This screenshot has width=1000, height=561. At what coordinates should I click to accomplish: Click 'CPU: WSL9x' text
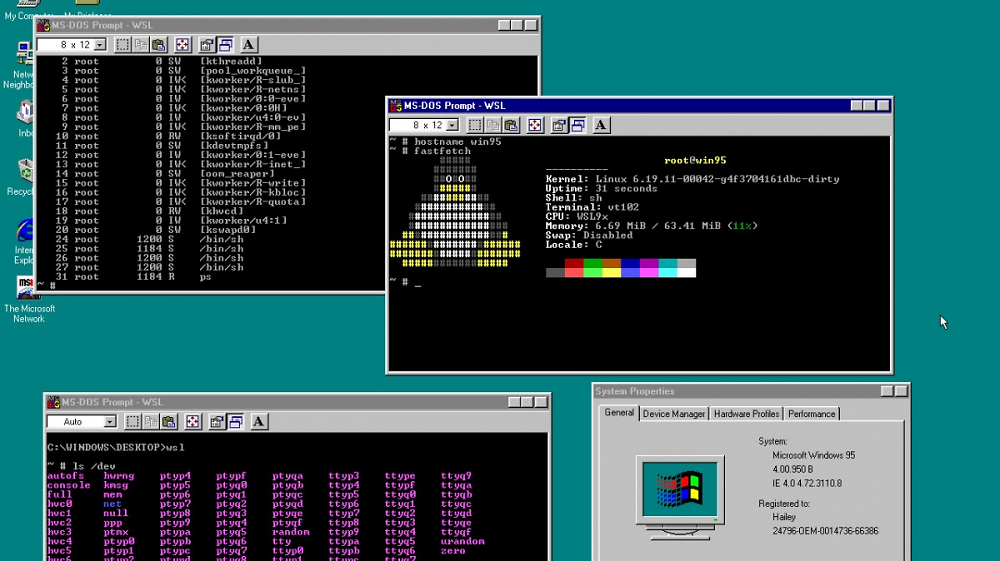click(x=577, y=217)
